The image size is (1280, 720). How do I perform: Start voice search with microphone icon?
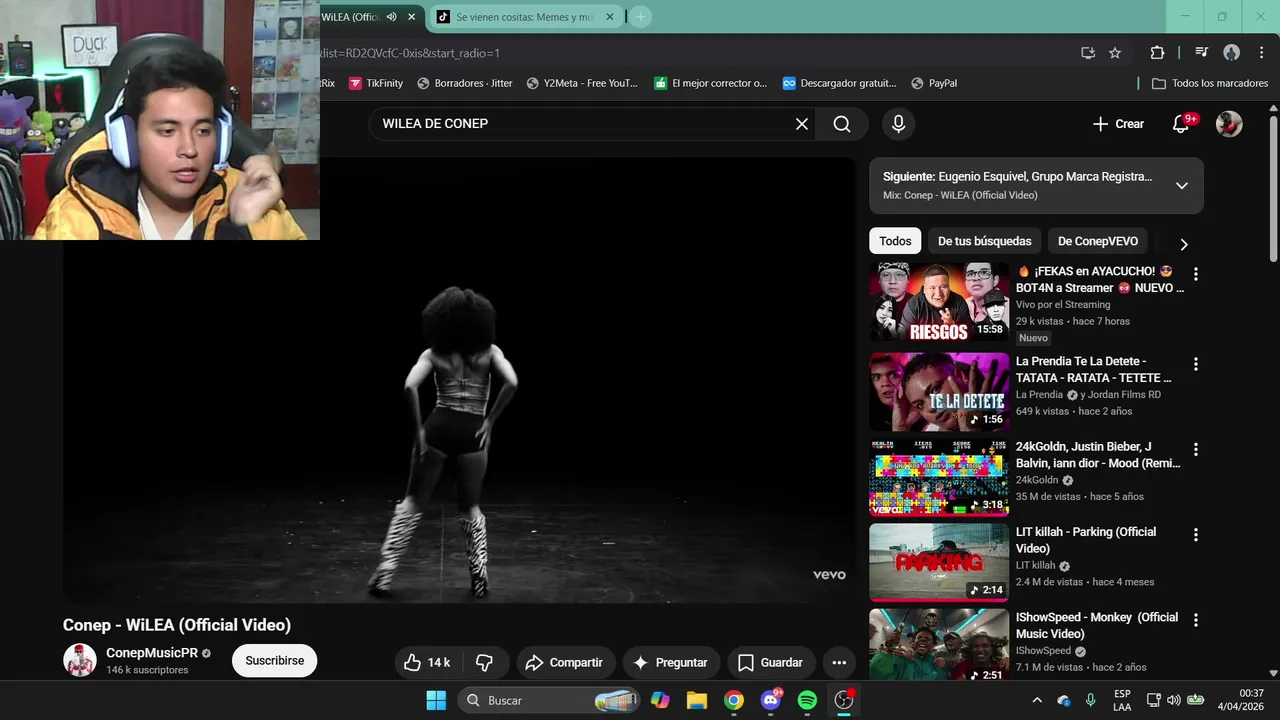click(x=898, y=124)
